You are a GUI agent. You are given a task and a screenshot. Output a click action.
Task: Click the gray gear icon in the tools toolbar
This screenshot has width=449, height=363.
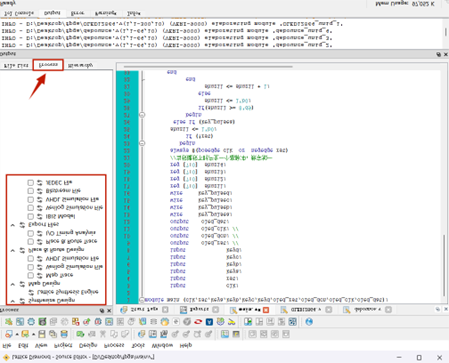point(64,322)
